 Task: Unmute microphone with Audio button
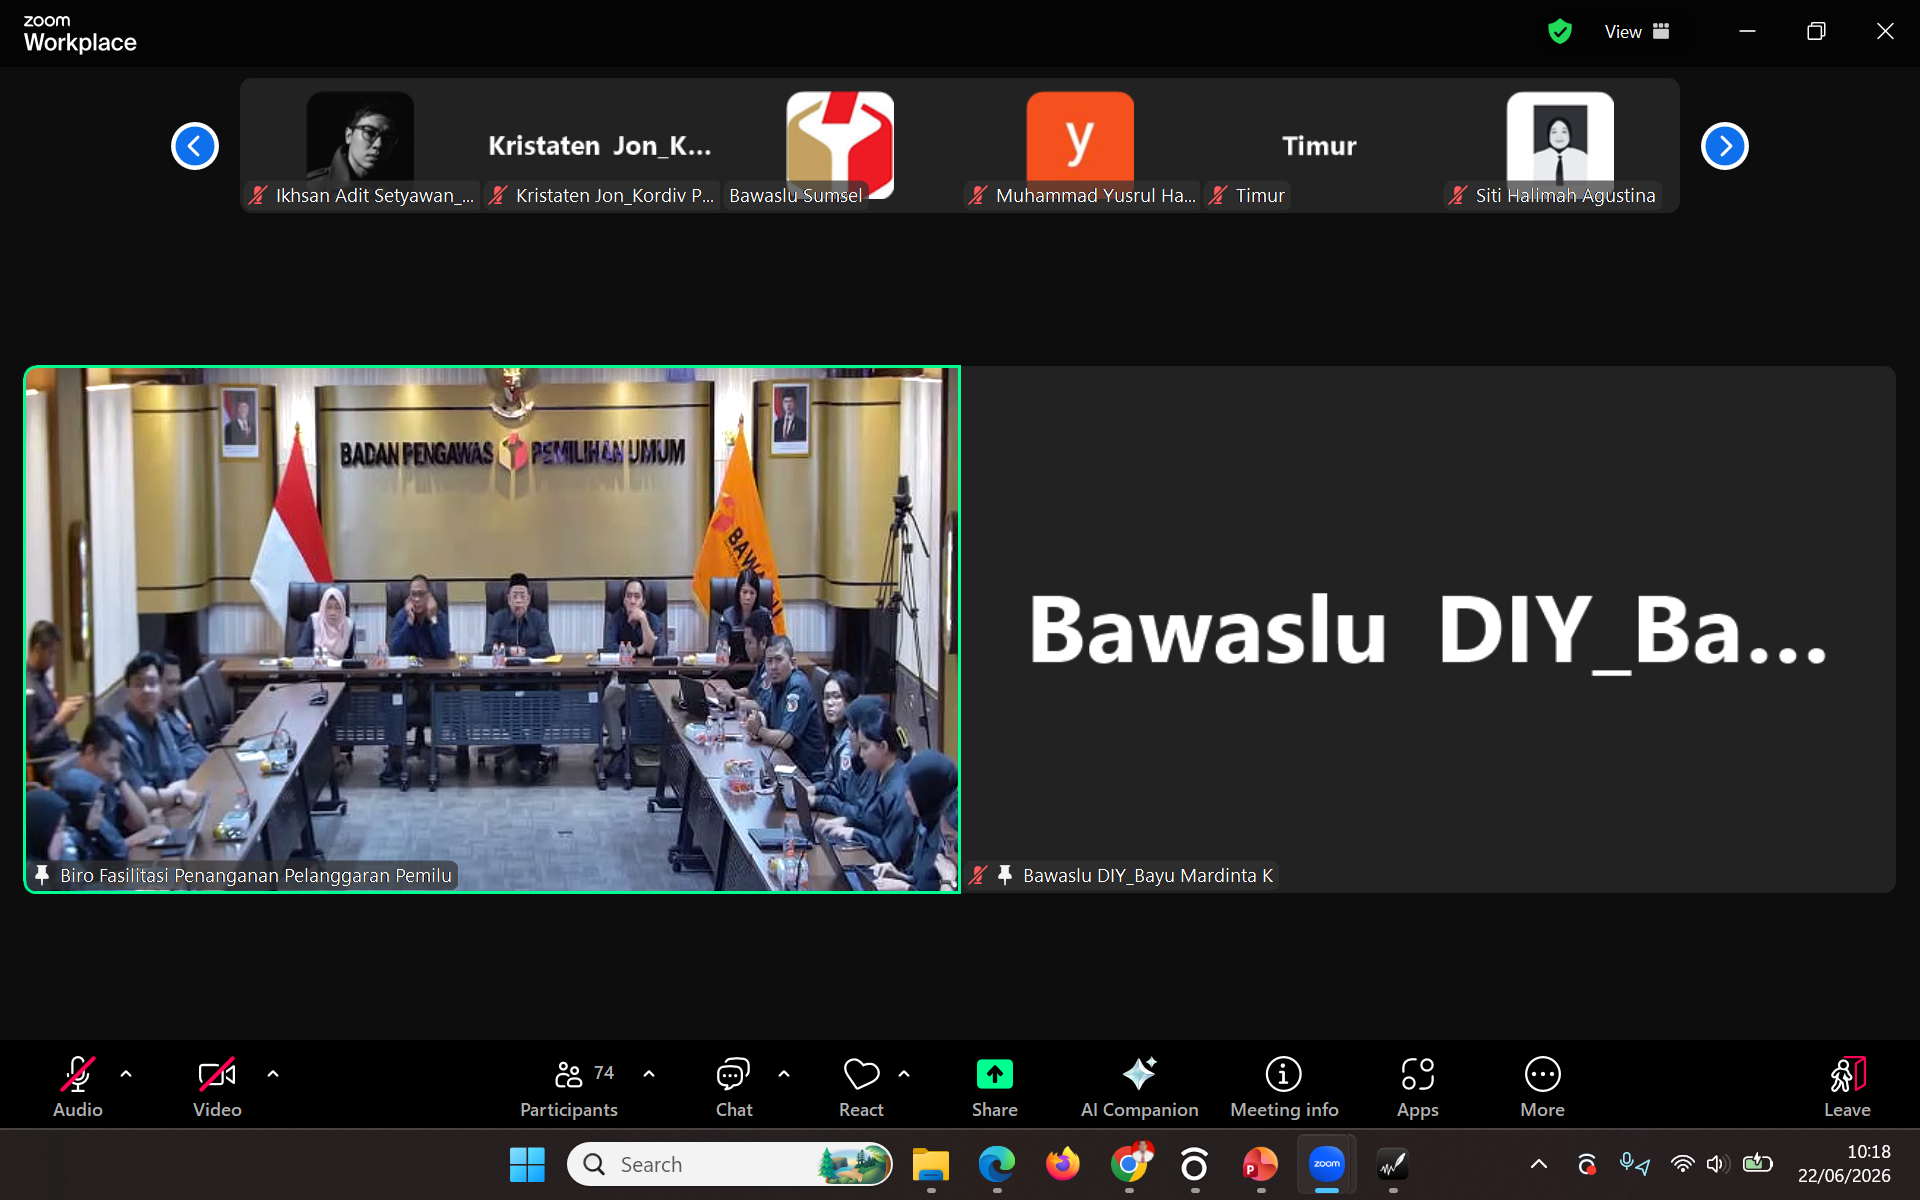pos(78,1087)
